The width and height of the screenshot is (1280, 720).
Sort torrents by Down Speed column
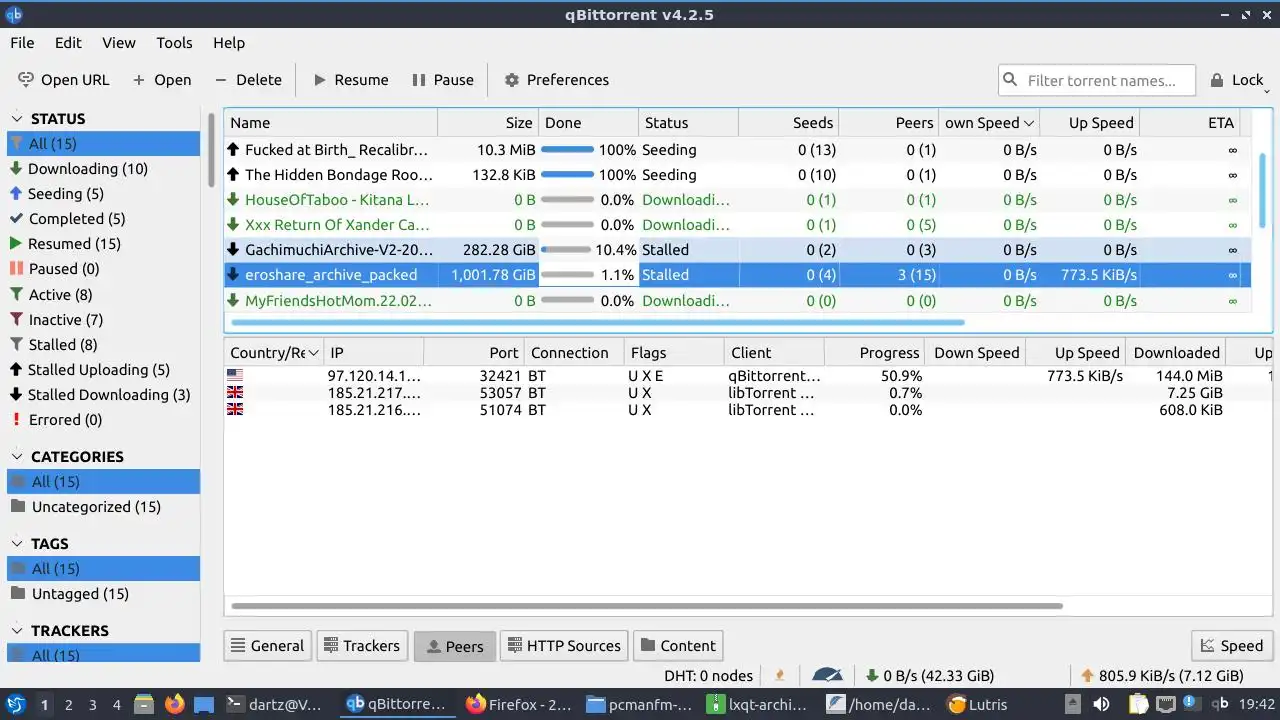989,123
